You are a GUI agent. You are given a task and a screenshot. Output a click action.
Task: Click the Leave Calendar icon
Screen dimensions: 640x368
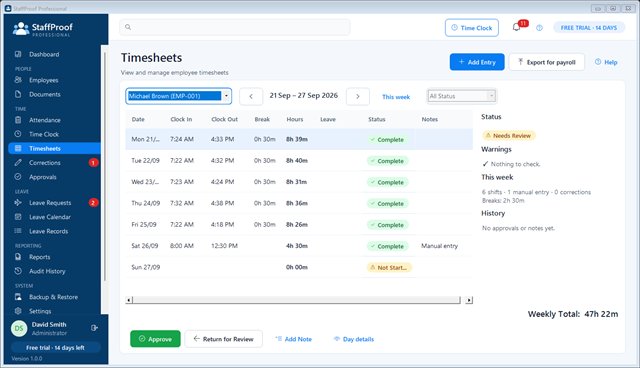tap(18, 217)
